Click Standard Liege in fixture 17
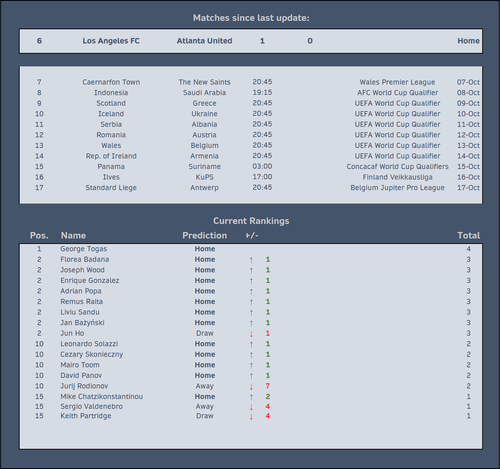500x469 pixels. (111, 188)
